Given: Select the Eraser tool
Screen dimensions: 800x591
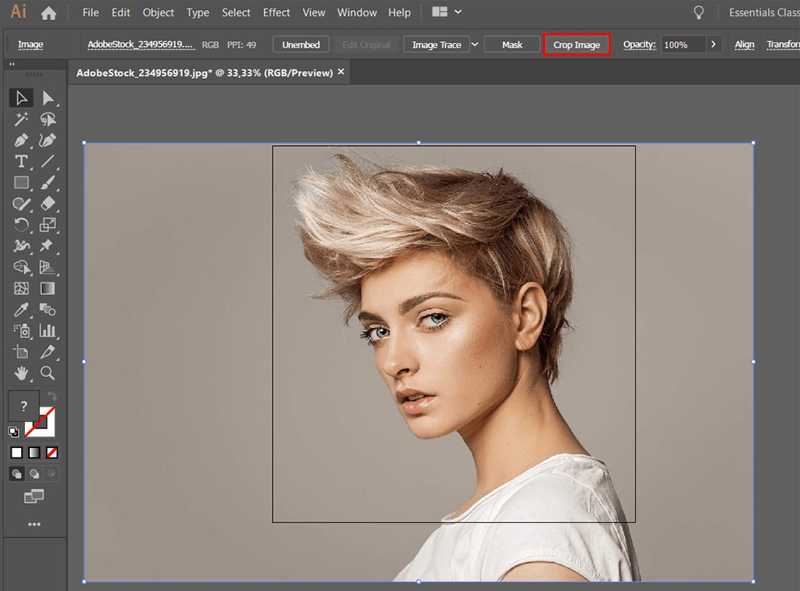Looking at the screenshot, I should [x=48, y=203].
